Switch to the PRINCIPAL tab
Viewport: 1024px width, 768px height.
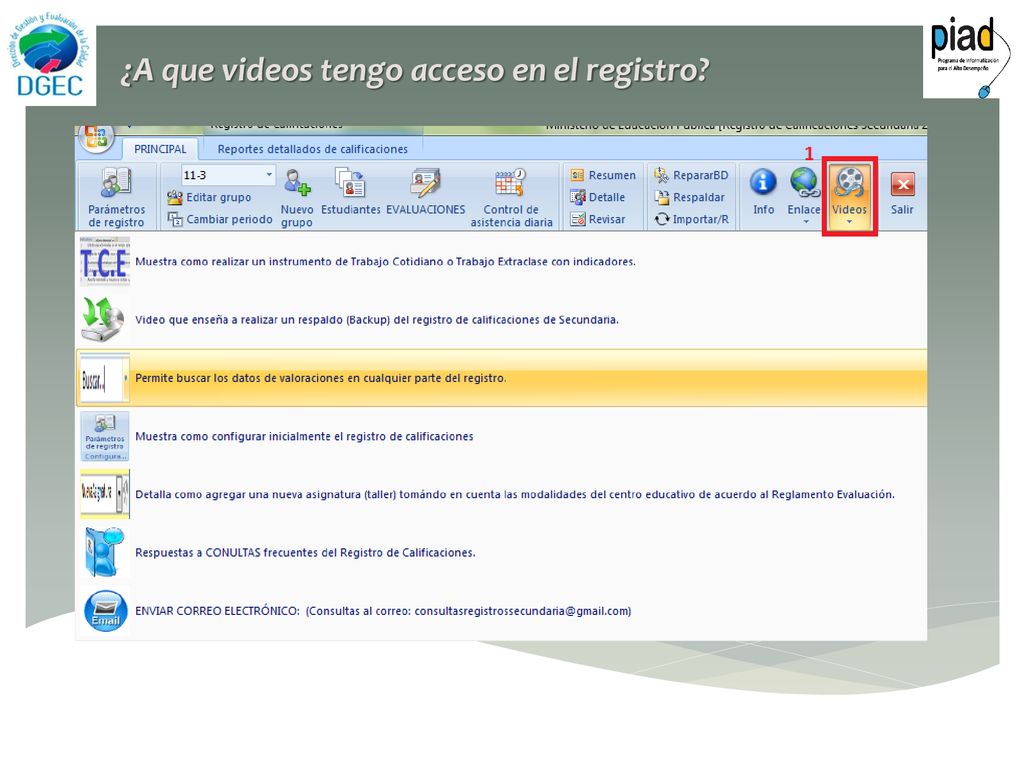(160, 149)
